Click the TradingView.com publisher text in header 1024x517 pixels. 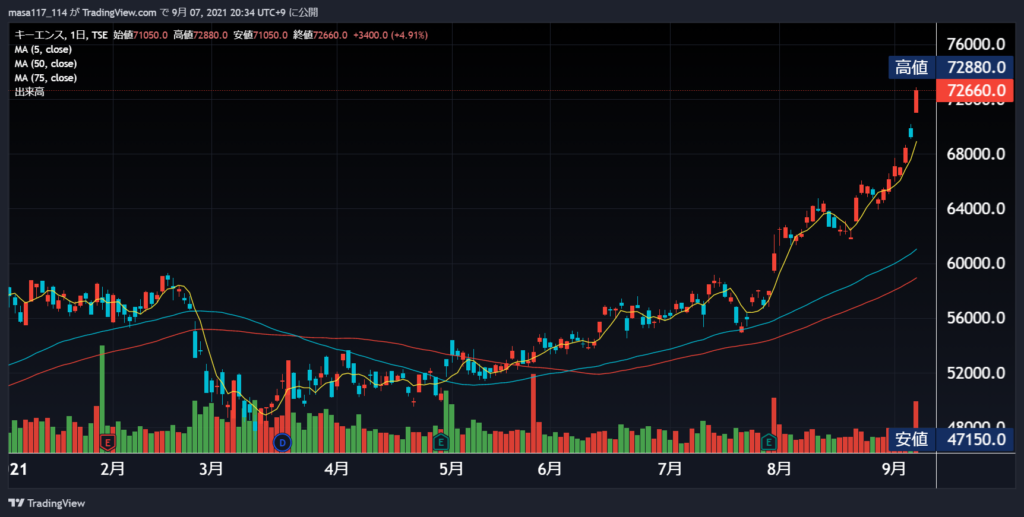pos(120,12)
